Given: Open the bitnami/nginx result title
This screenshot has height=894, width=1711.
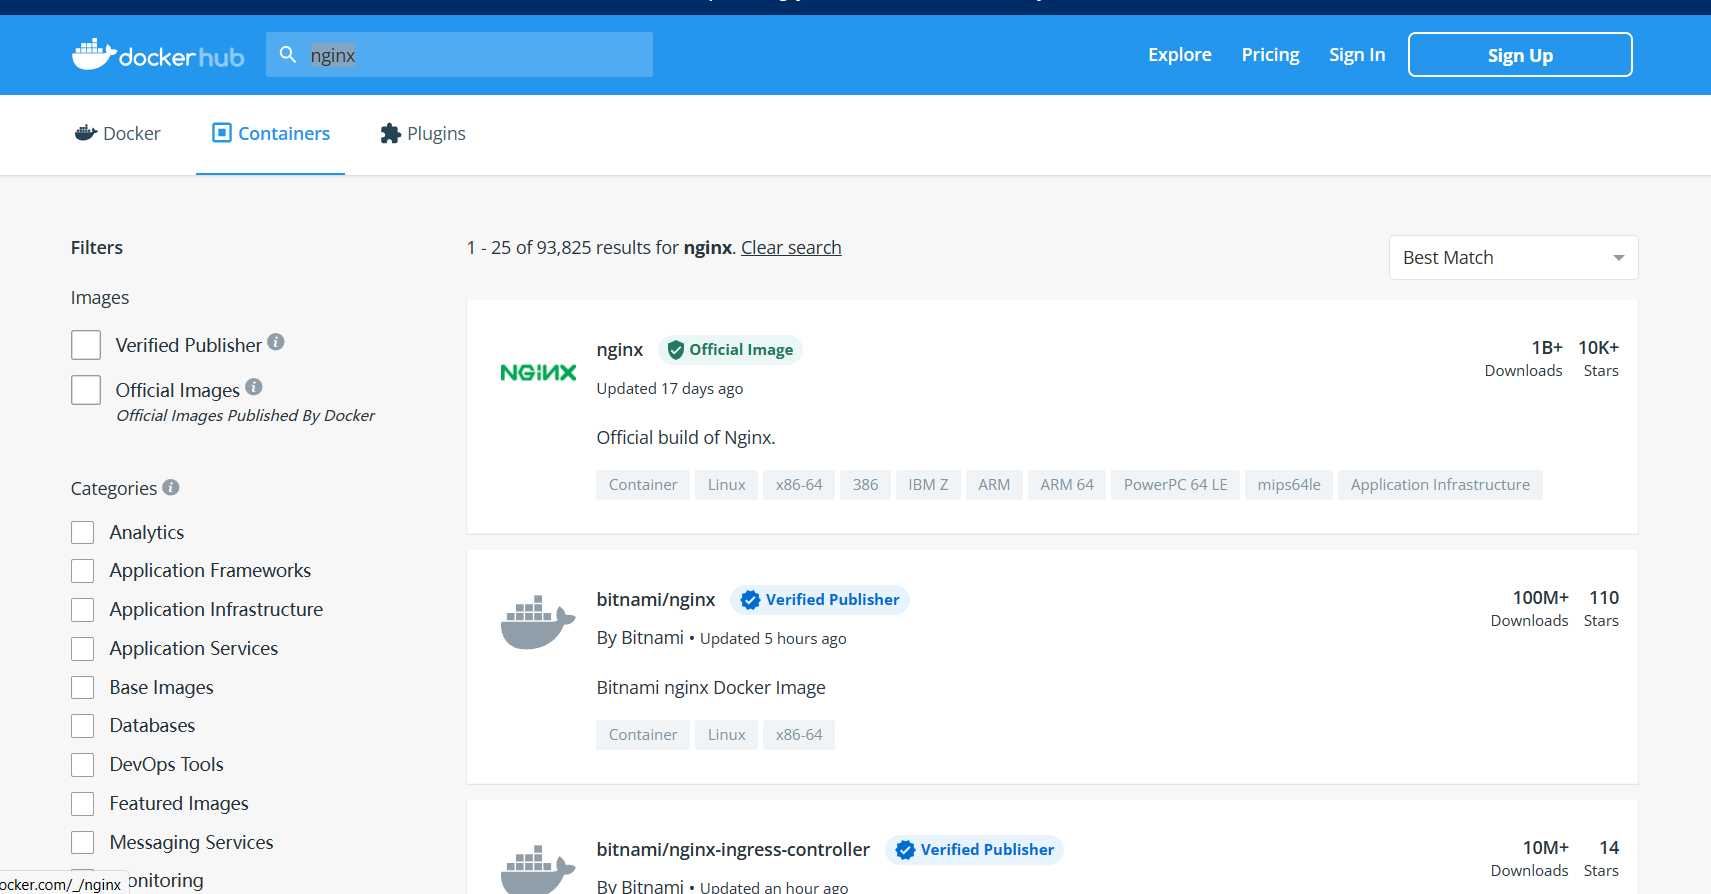Looking at the screenshot, I should 656,600.
